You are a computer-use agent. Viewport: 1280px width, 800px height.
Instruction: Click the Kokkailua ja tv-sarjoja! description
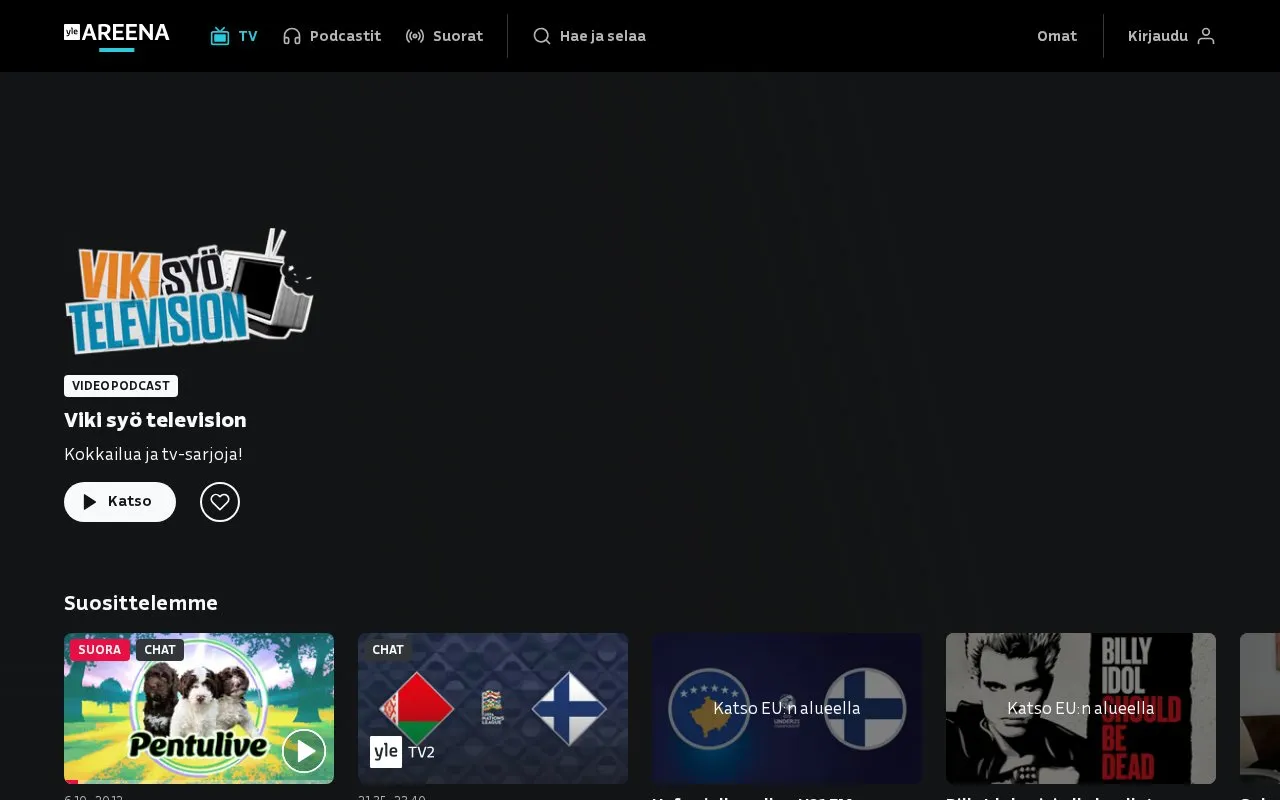pyautogui.click(x=154, y=454)
